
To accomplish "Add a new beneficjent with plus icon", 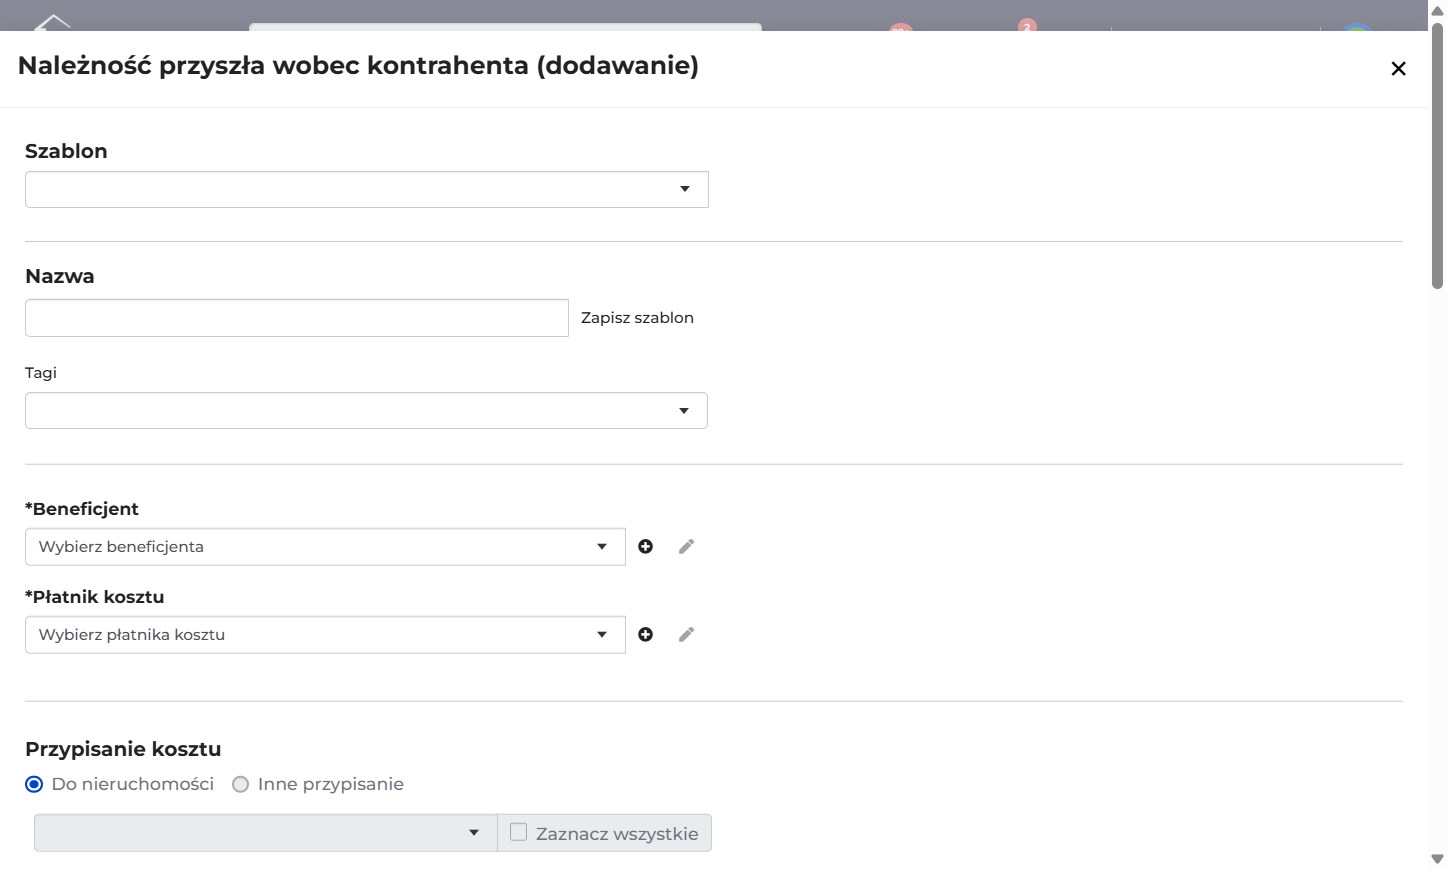I will tap(646, 546).
